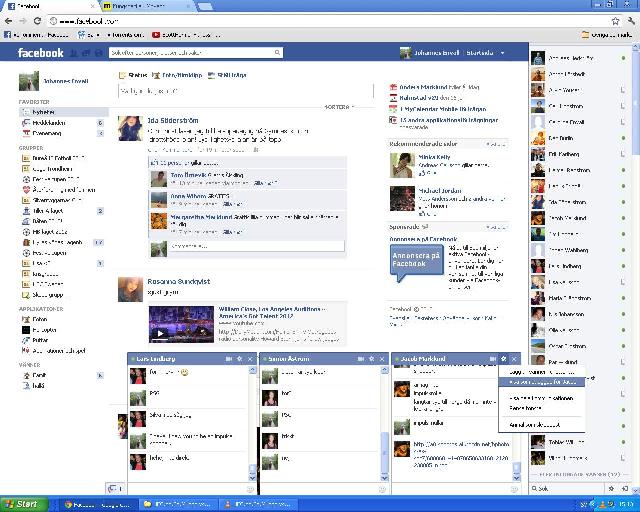Open gear options in Lars Lindberg chat
Screen dimensions: 640x512
click(x=240, y=359)
